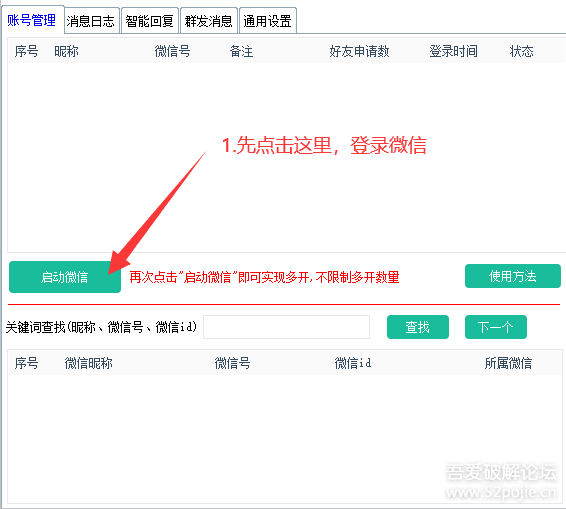Click the 微信号 header in contacts table
Image resolution: width=566 pixels, height=509 pixels.
tap(232, 363)
